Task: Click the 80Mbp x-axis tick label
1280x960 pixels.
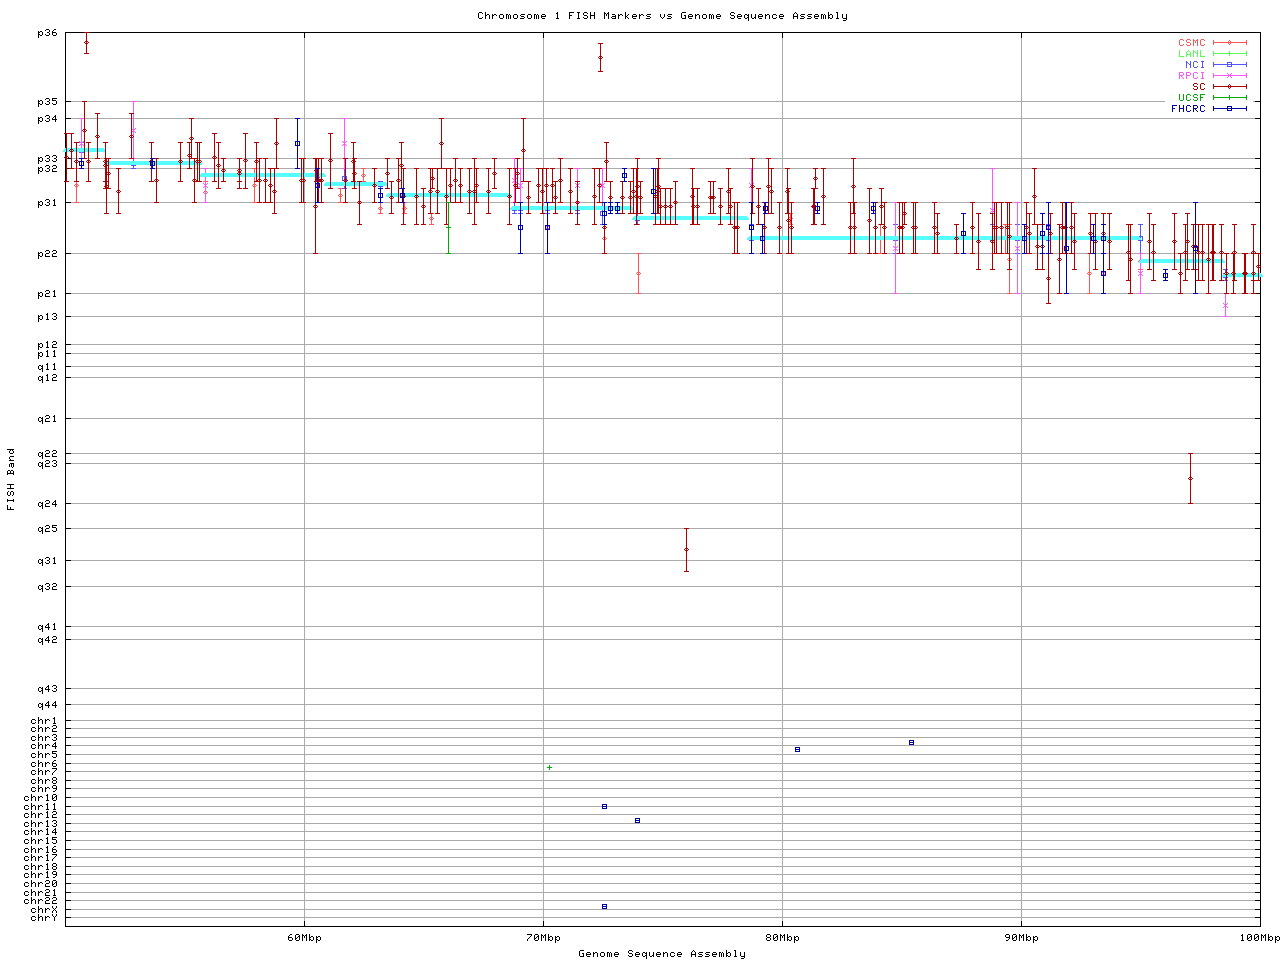Action: coord(782,938)
